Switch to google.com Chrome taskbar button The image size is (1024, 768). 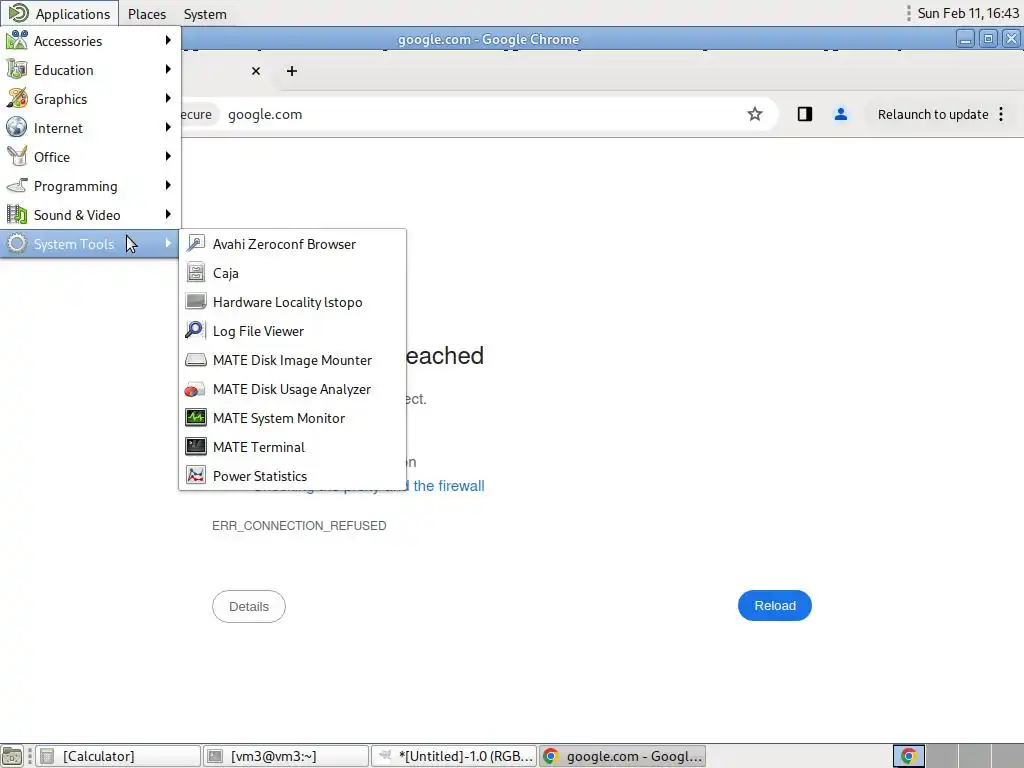(622, 756)
